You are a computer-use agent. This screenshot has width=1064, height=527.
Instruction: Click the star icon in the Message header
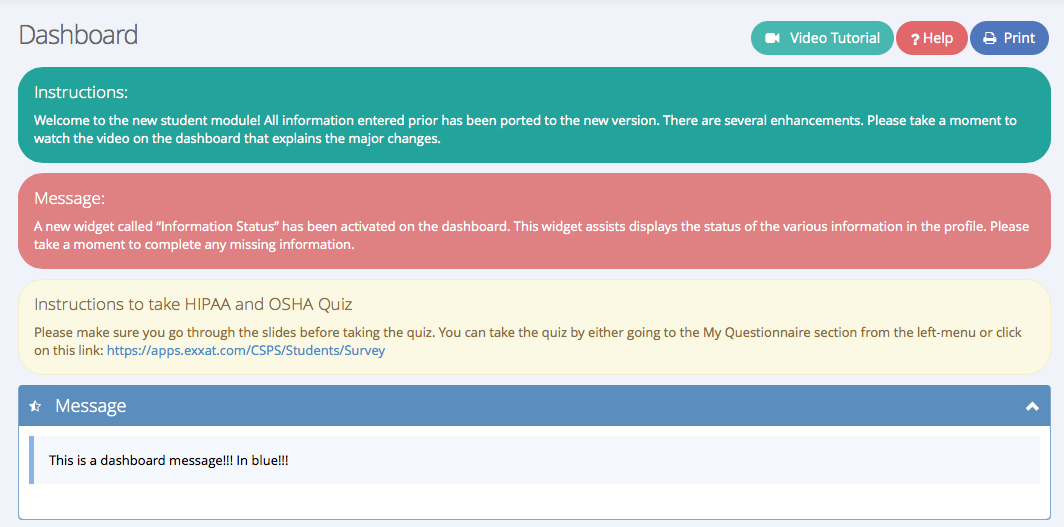coord(36,406)
